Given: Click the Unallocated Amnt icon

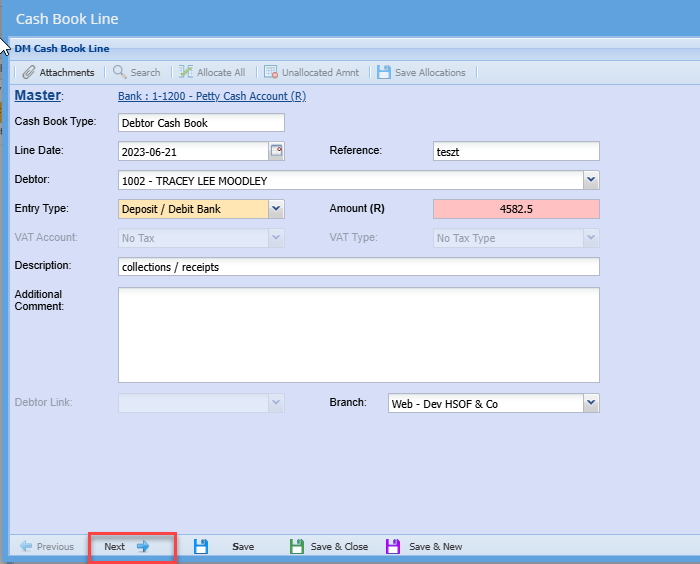Looking at the screenshot, I should tap(271, 72).
